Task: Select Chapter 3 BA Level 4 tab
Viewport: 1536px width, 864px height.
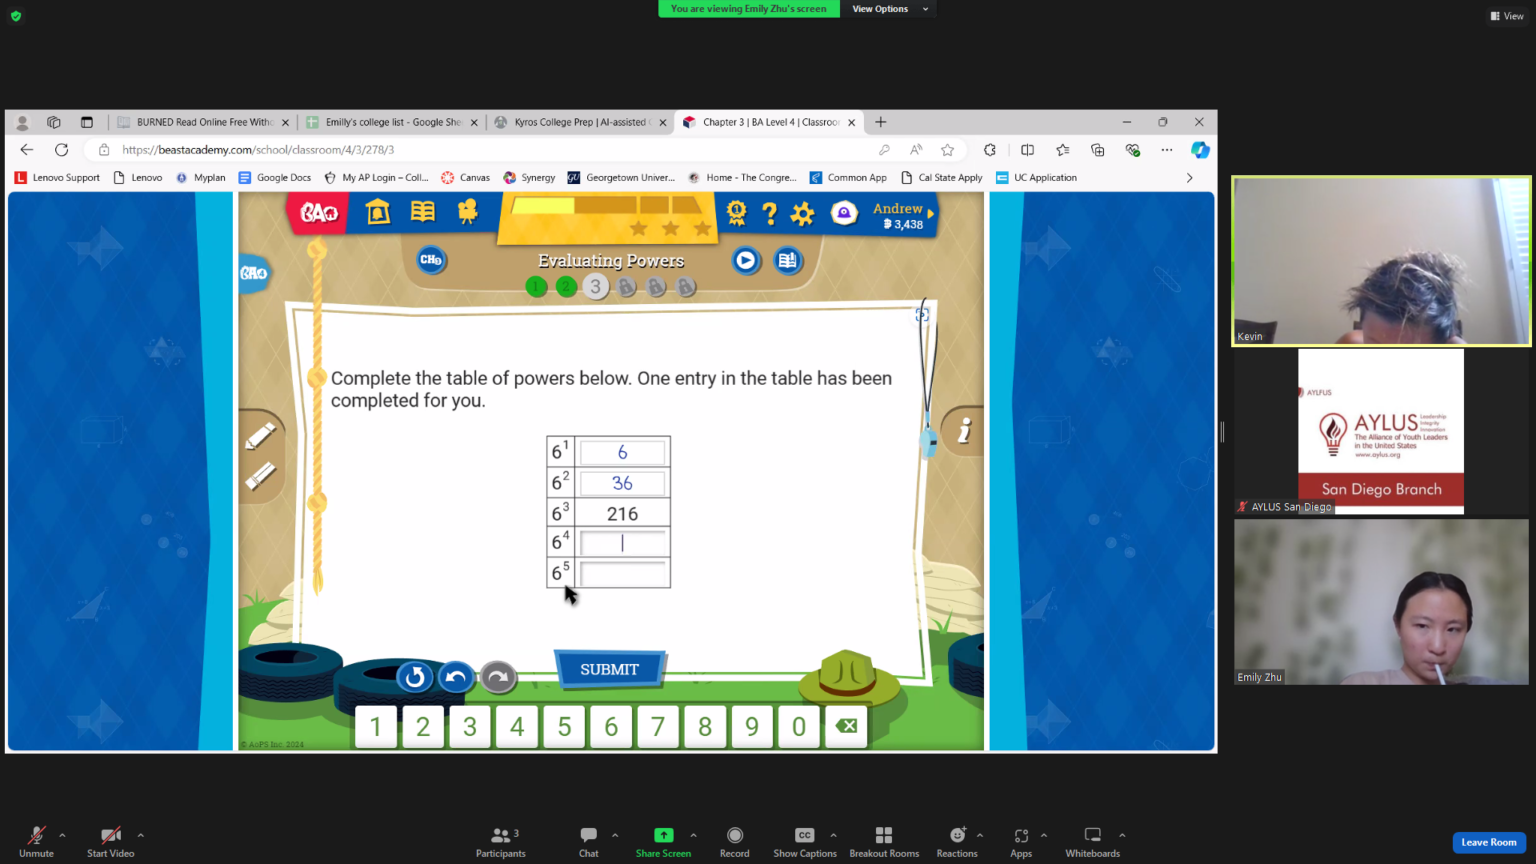Action: 769,122
